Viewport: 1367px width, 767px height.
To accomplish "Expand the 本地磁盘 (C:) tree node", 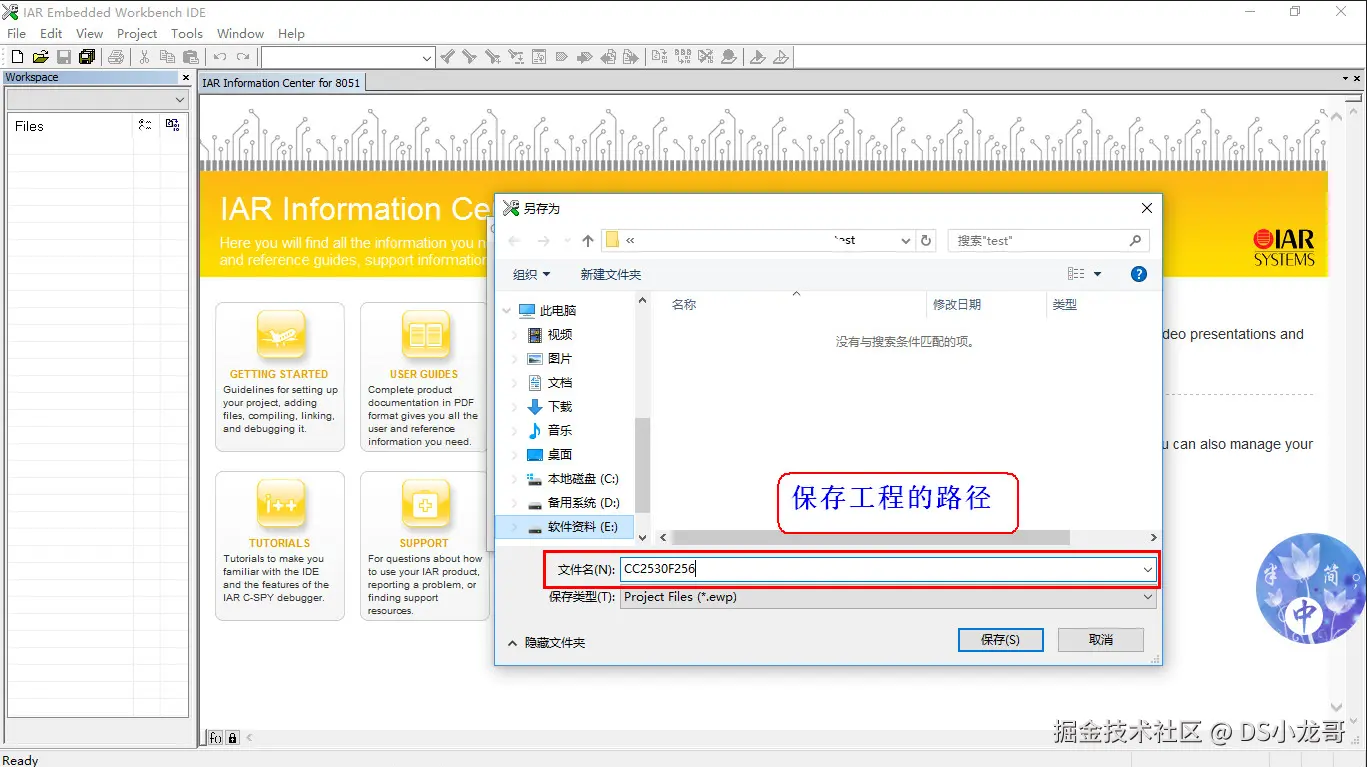I will click(x=515, y=479).
